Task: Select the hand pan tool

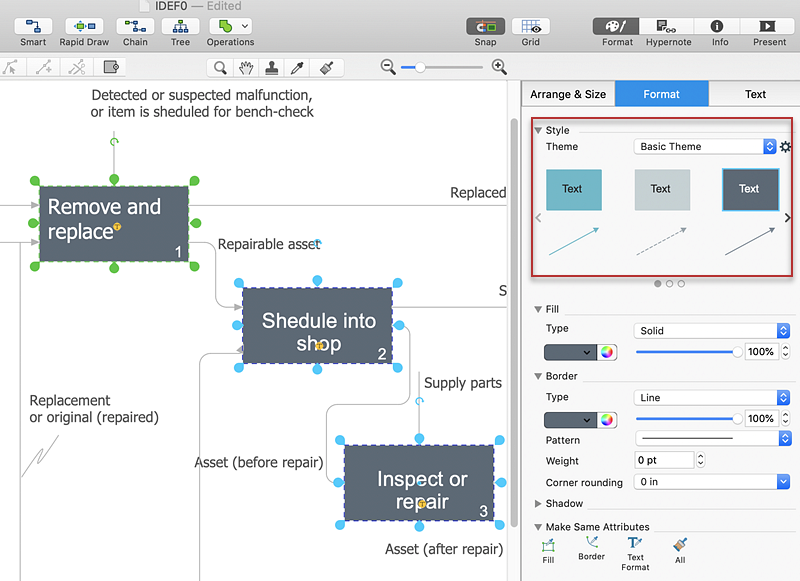Action: pos(246,67)
